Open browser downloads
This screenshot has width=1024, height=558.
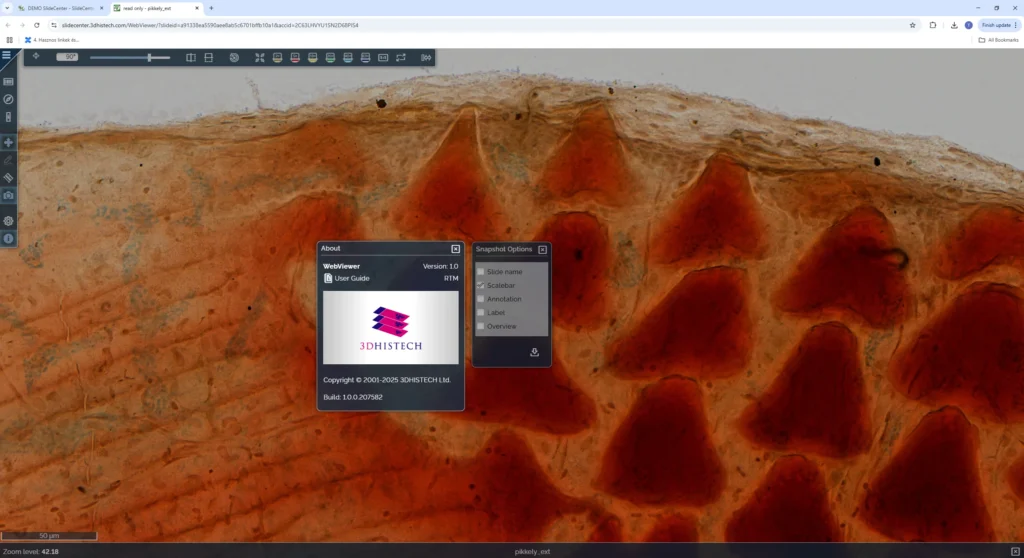(x=954, y=25)
